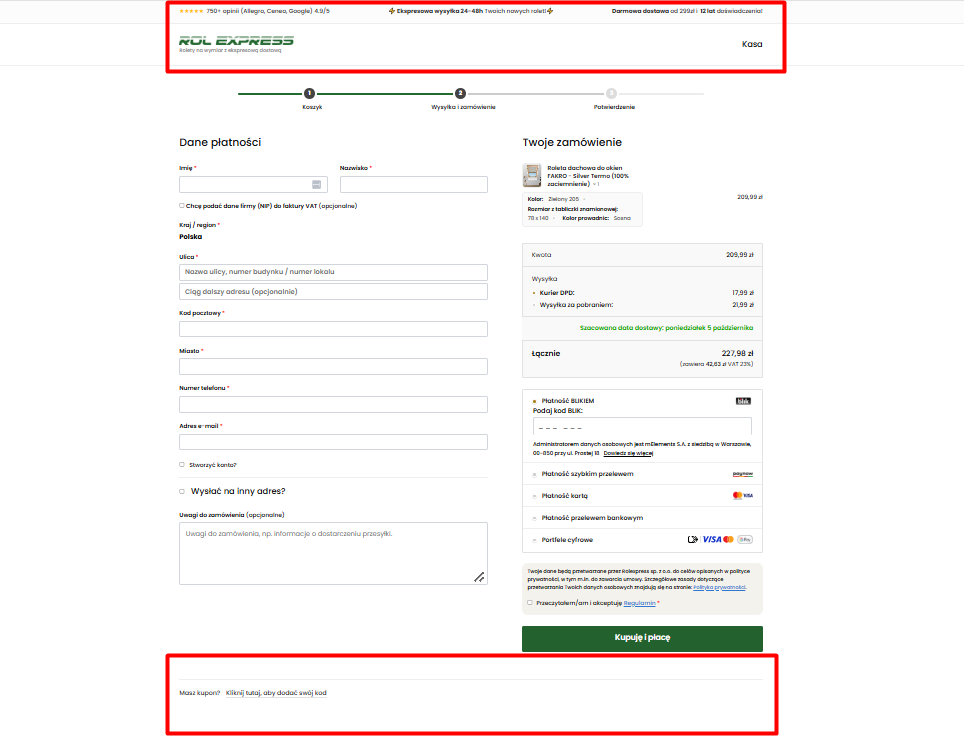Open the Regulamin link
The height and width of the screenshot is (744, 964).
(639, 603)
